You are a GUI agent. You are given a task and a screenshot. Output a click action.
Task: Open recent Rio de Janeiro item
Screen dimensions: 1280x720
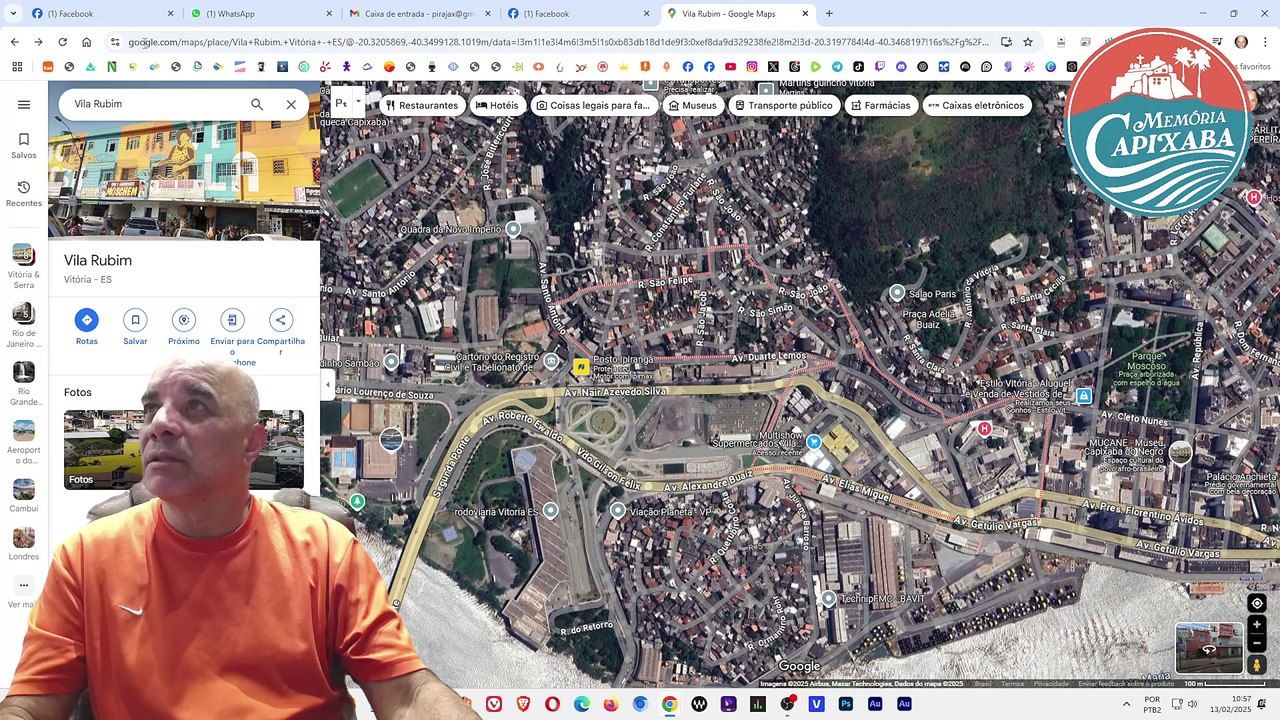point(24,325)
